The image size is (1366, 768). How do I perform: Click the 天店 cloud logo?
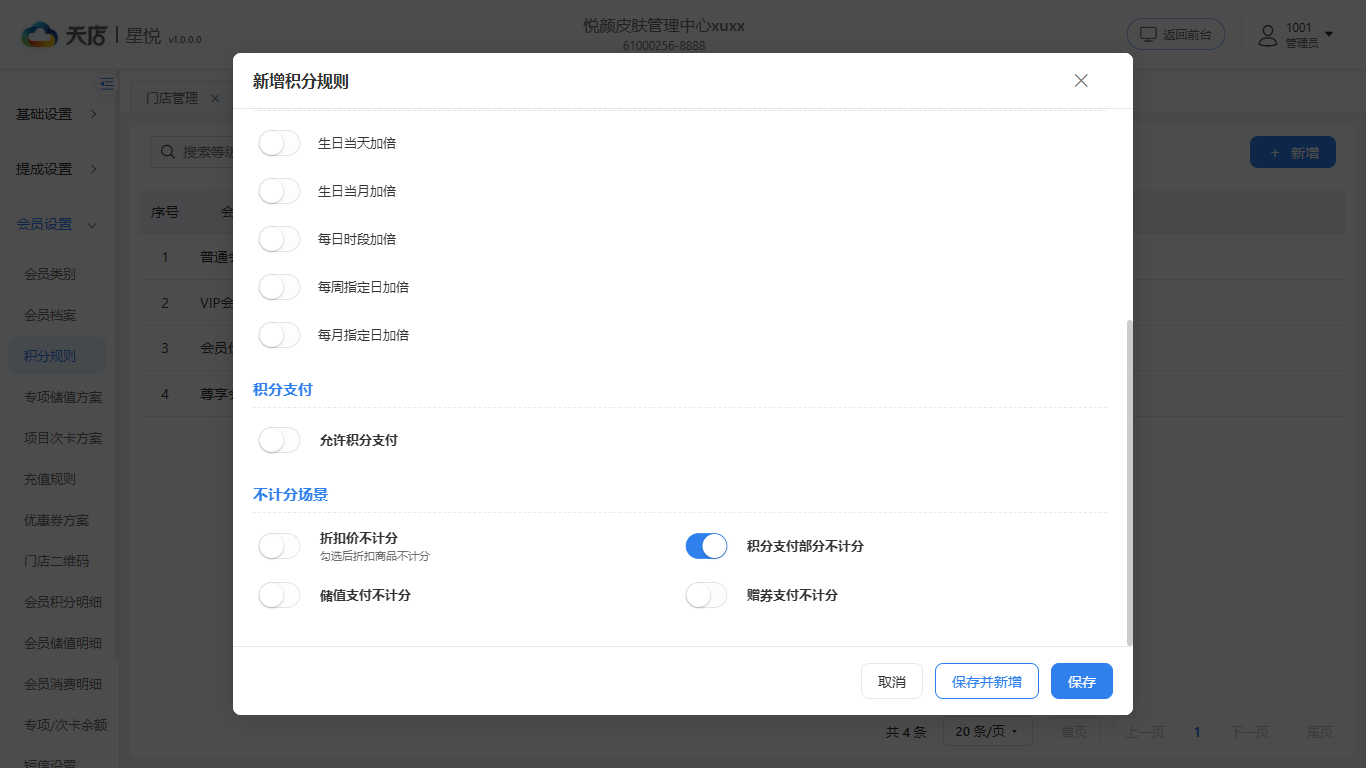point(40,35)
